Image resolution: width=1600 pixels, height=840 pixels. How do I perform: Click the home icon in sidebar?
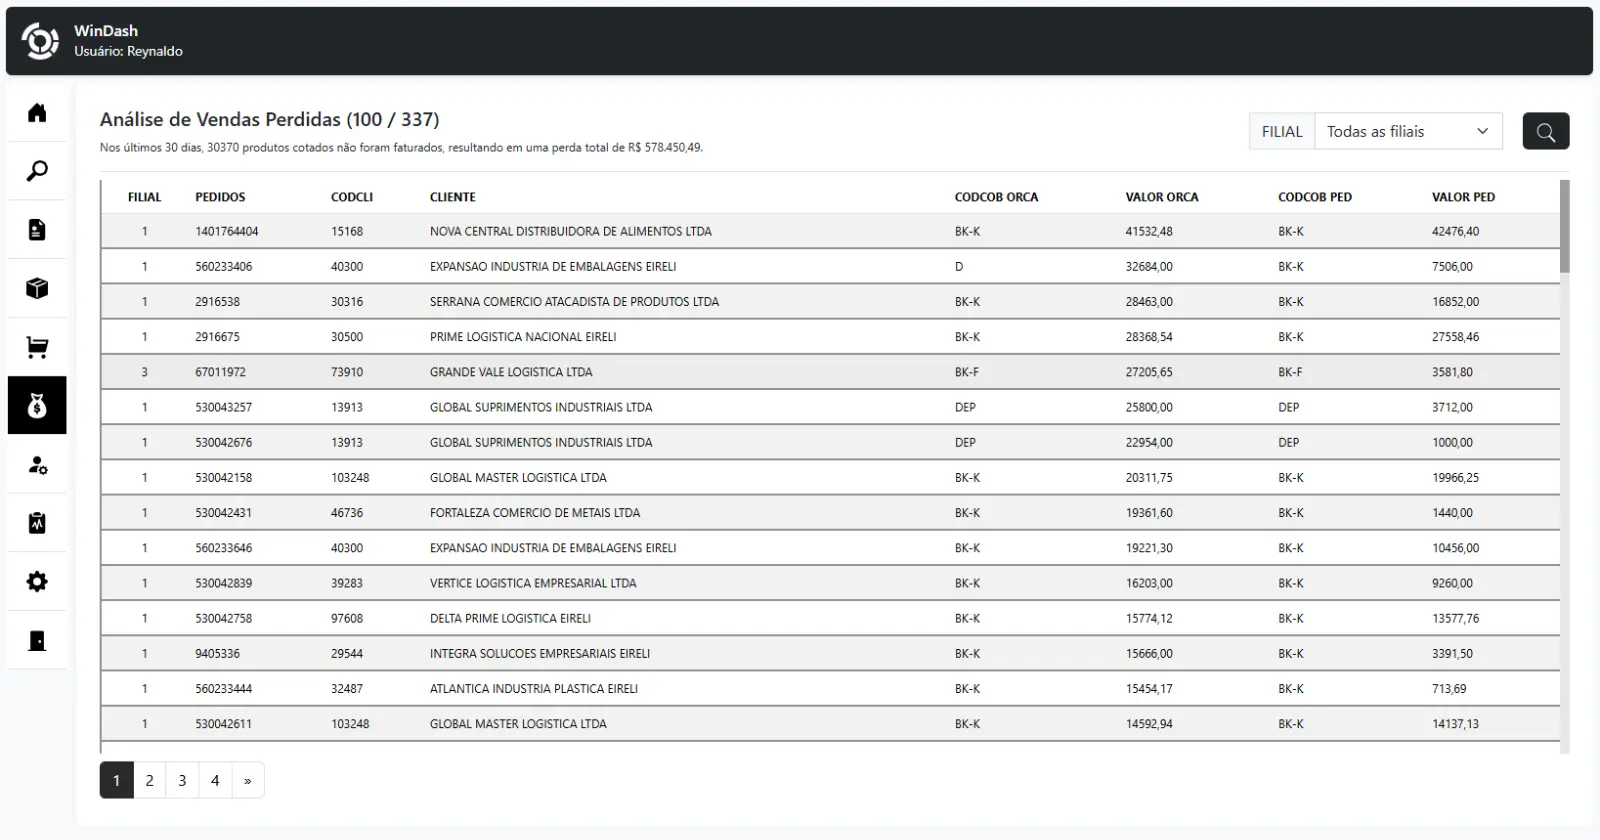tap(37, 113)
